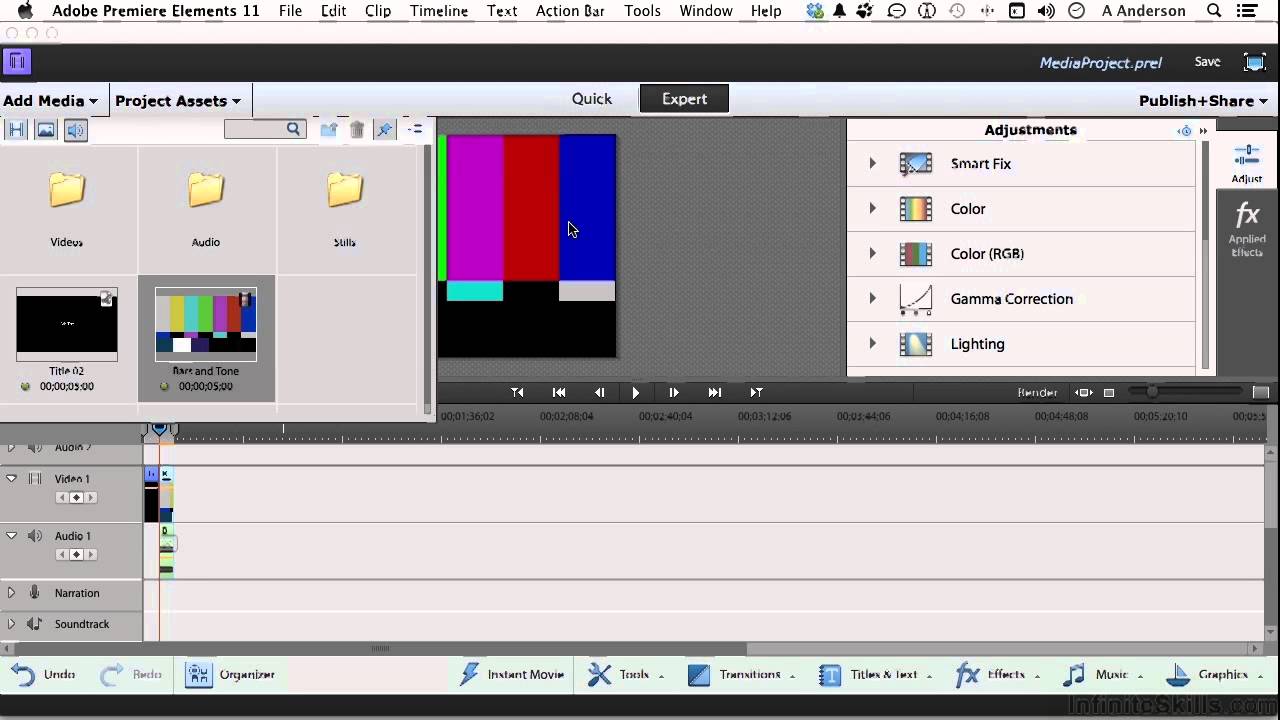Open the Audio folder

tap(206, 189)
